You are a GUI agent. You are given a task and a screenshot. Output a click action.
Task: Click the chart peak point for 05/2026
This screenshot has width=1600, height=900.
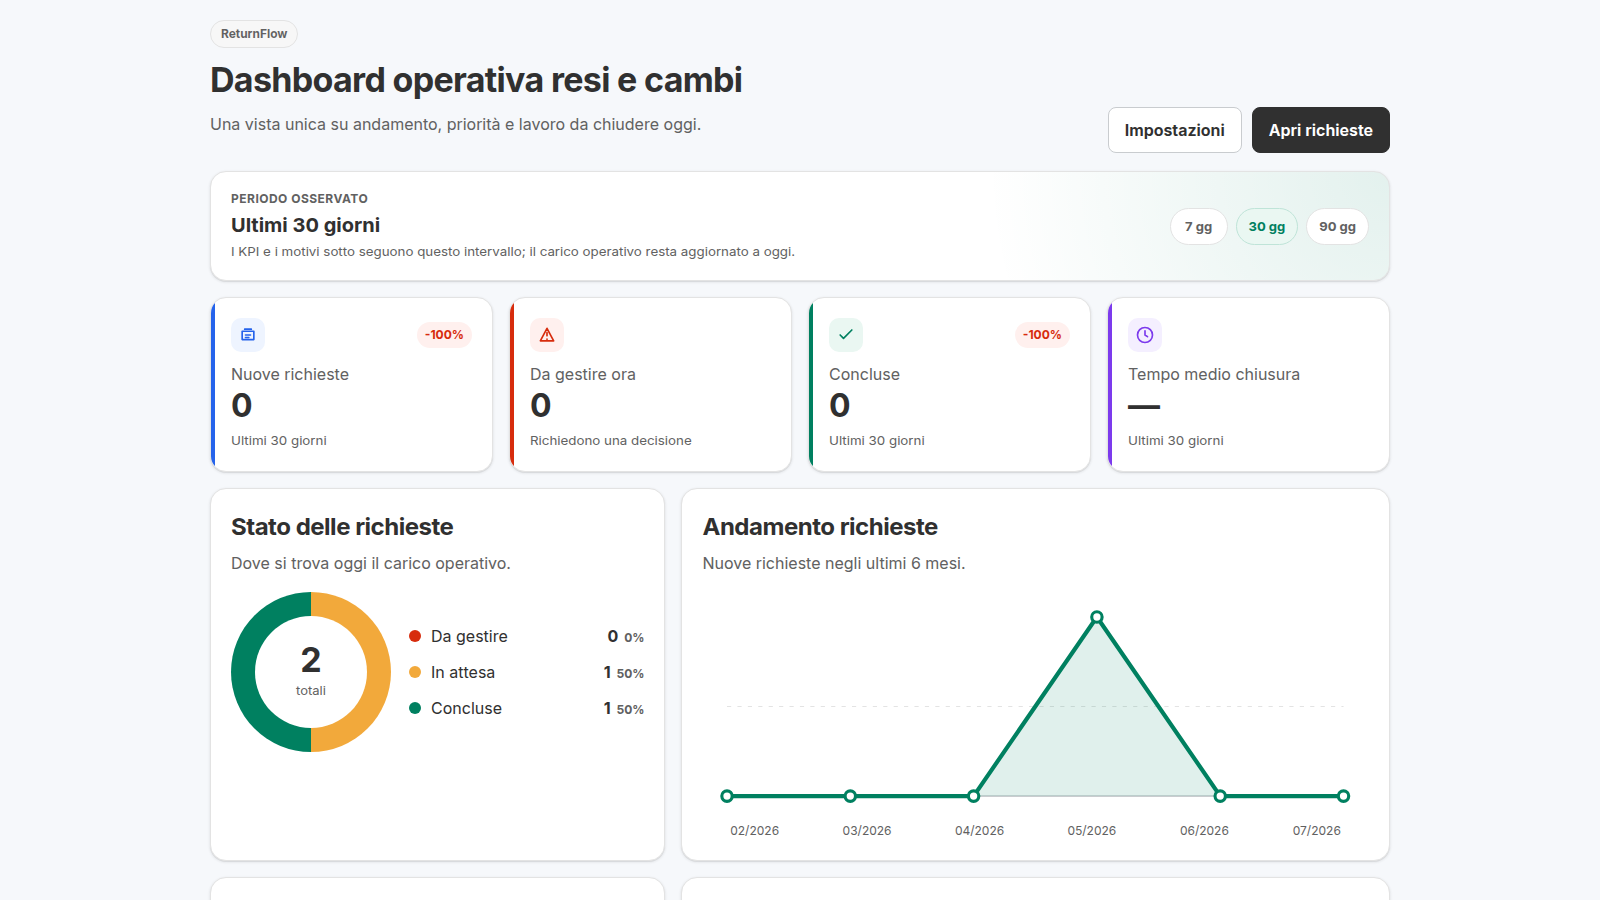click(1097, 617)
